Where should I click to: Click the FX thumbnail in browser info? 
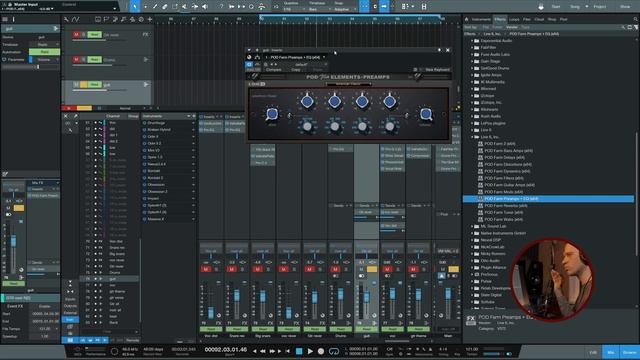pyautogui.click(x=471, y=320)
